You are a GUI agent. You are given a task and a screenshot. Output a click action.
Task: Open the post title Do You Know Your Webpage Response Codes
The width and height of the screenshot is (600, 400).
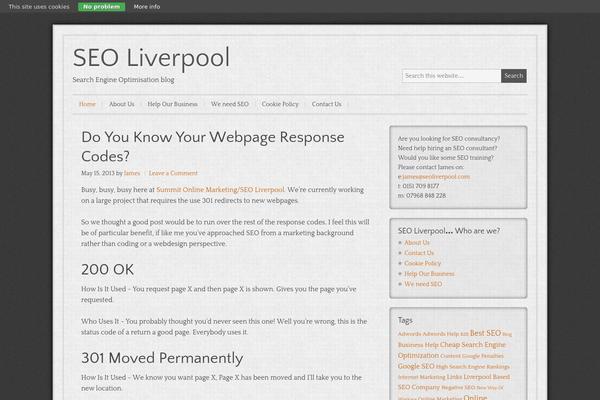pyautogui.click(x=213, y=147)
